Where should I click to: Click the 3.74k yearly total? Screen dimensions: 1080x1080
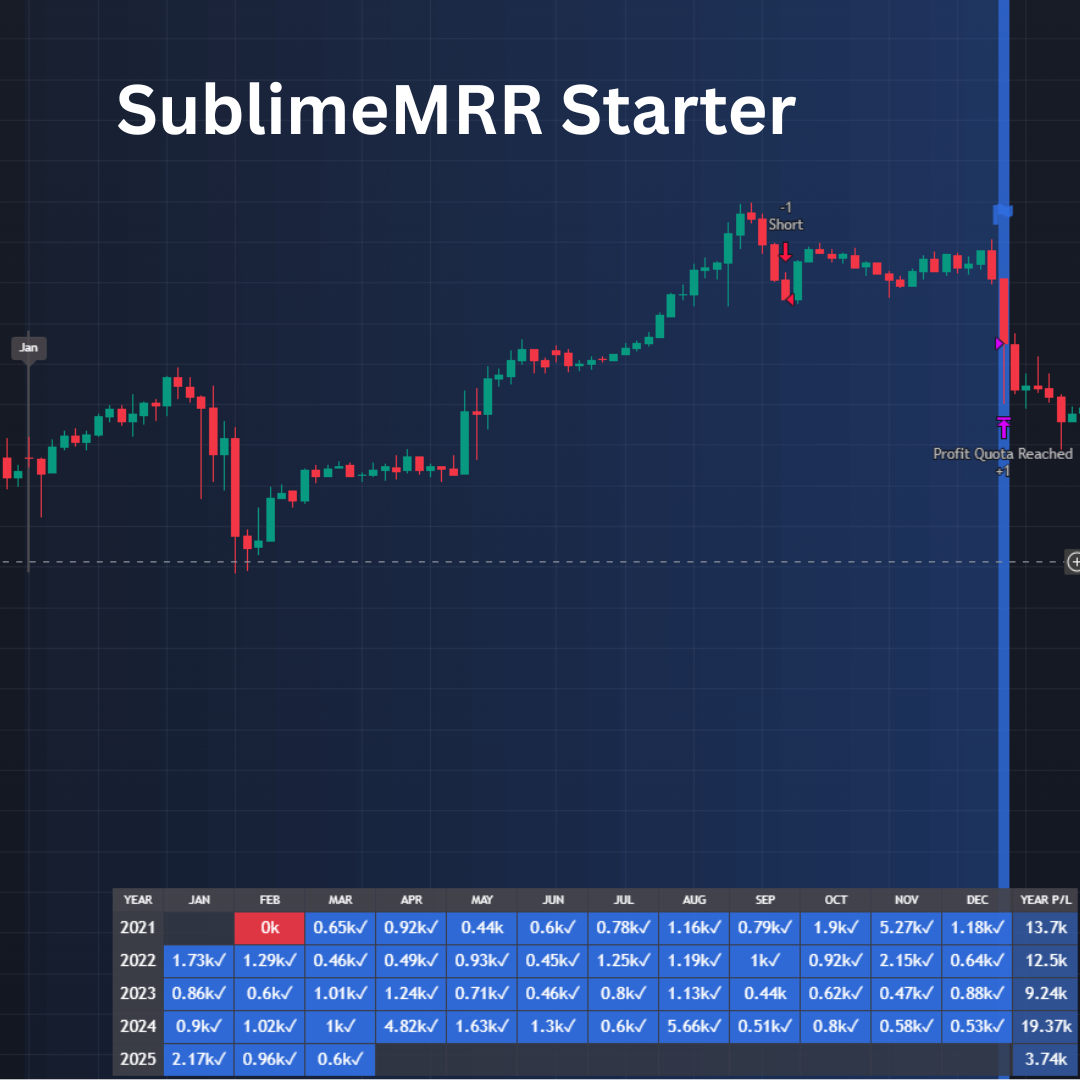pos(1046,1059)
